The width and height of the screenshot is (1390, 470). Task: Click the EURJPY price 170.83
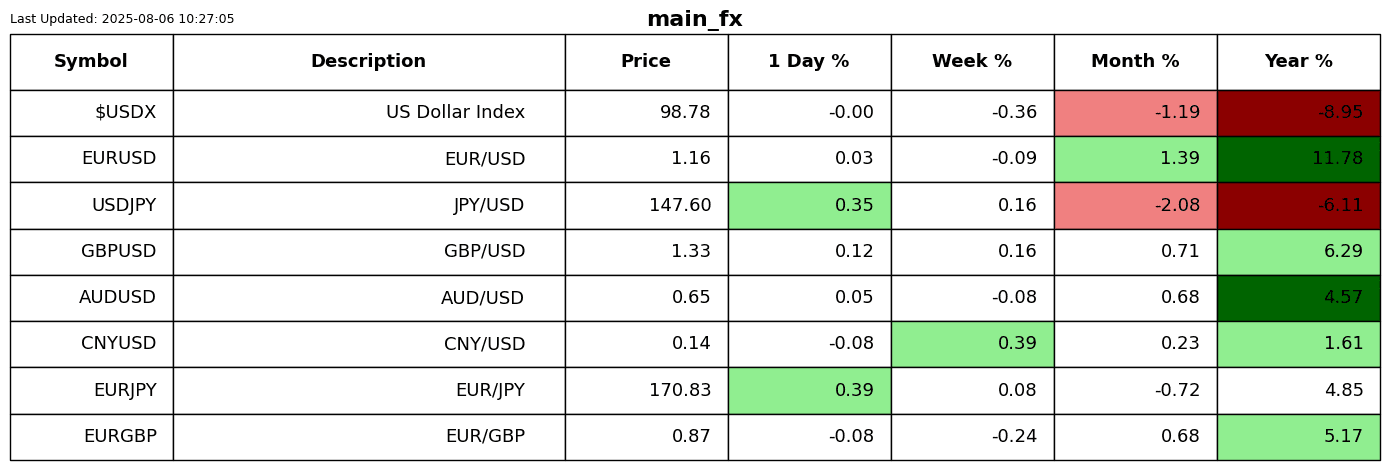[680, 391]
